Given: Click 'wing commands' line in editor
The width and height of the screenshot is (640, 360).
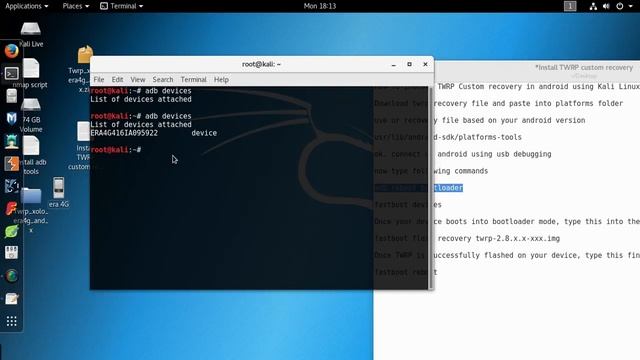Looking at the screenshot, I should pos(461,171).
